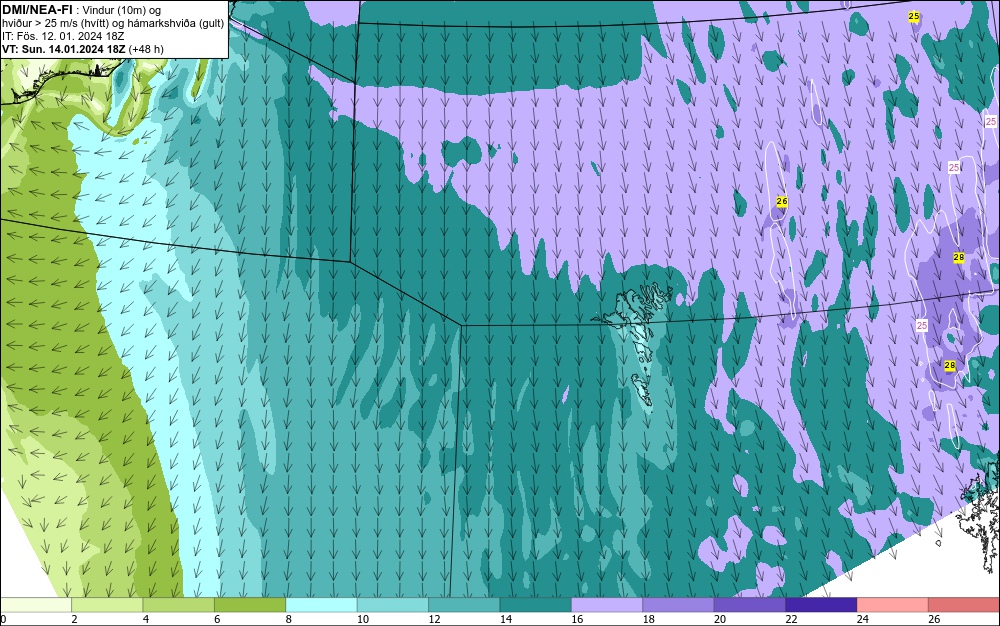
Task: Click the legend scale number 20
Action: [720, 619]
